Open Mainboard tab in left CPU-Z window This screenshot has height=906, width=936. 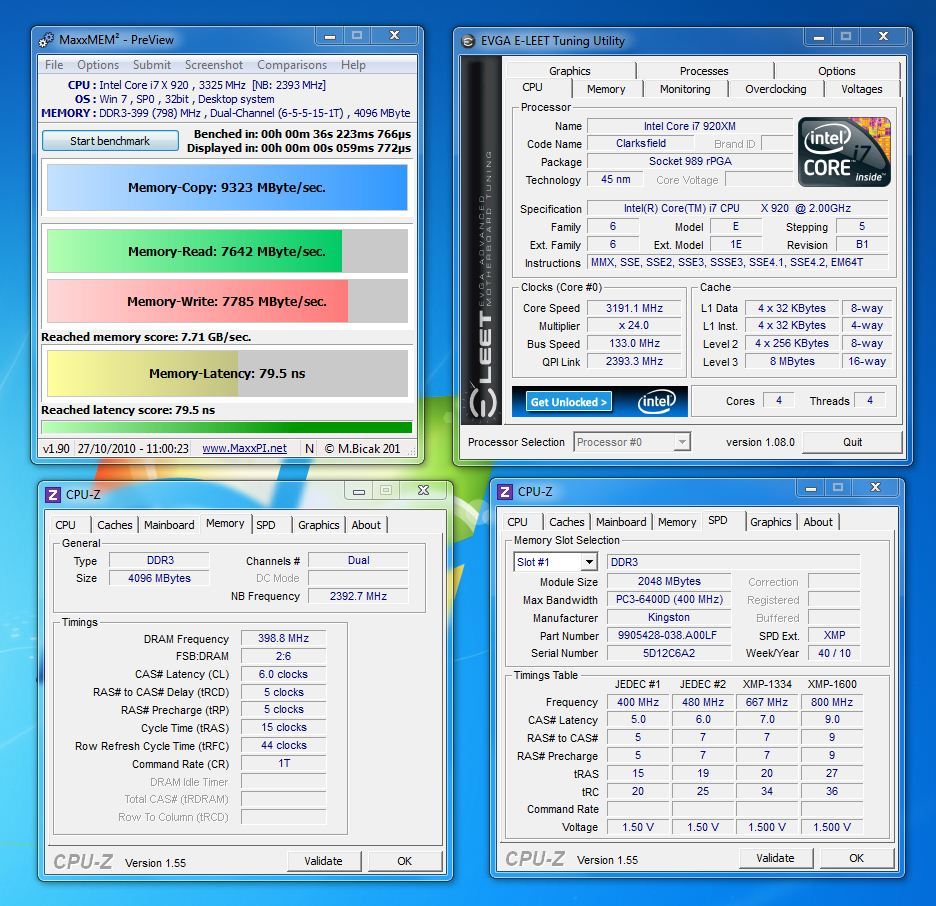tap(169, 525)
